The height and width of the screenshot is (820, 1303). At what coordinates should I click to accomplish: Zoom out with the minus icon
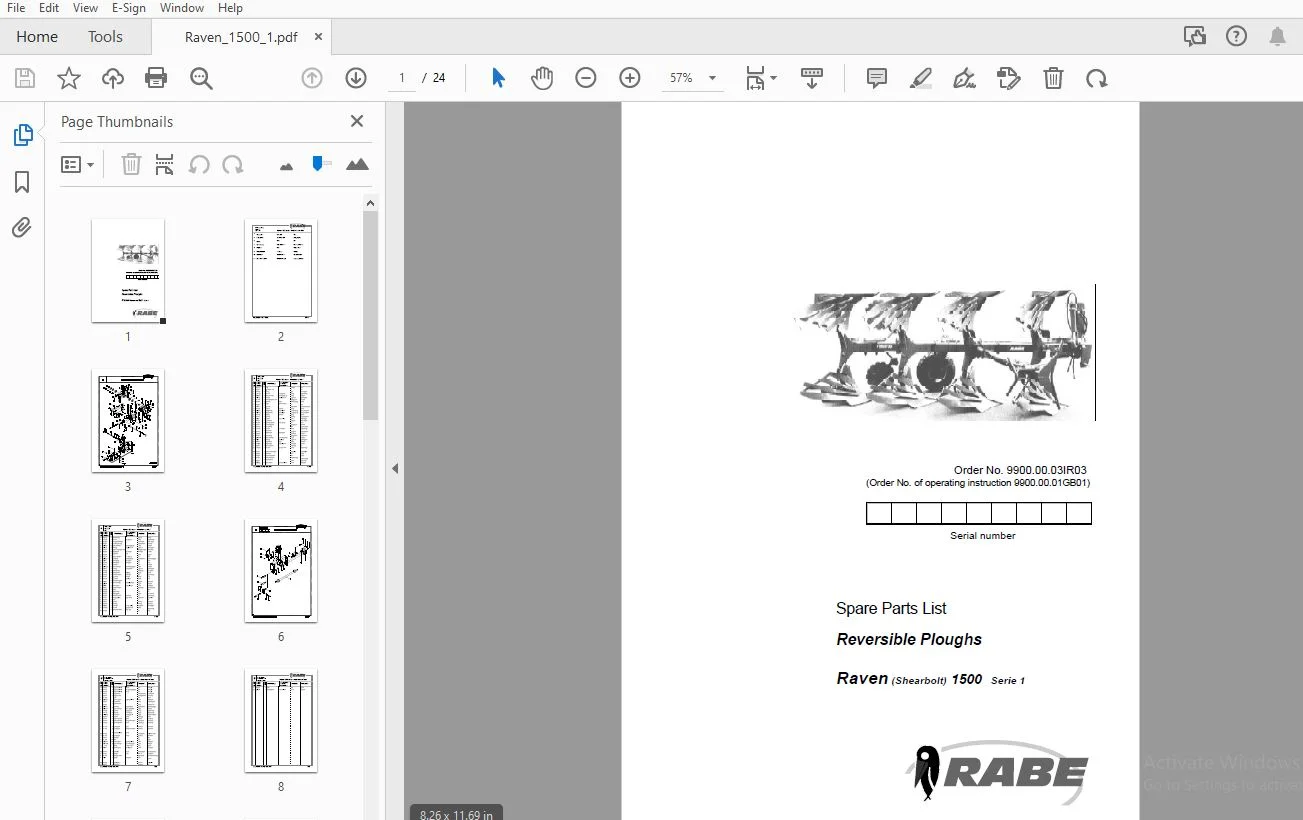[586, 78]
